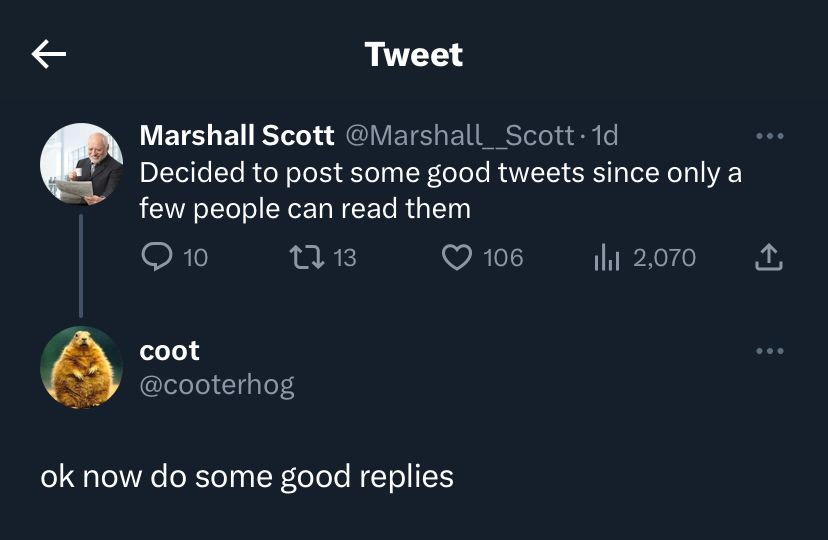Visit the Marshall Scott display name

(x=237, y=135)
